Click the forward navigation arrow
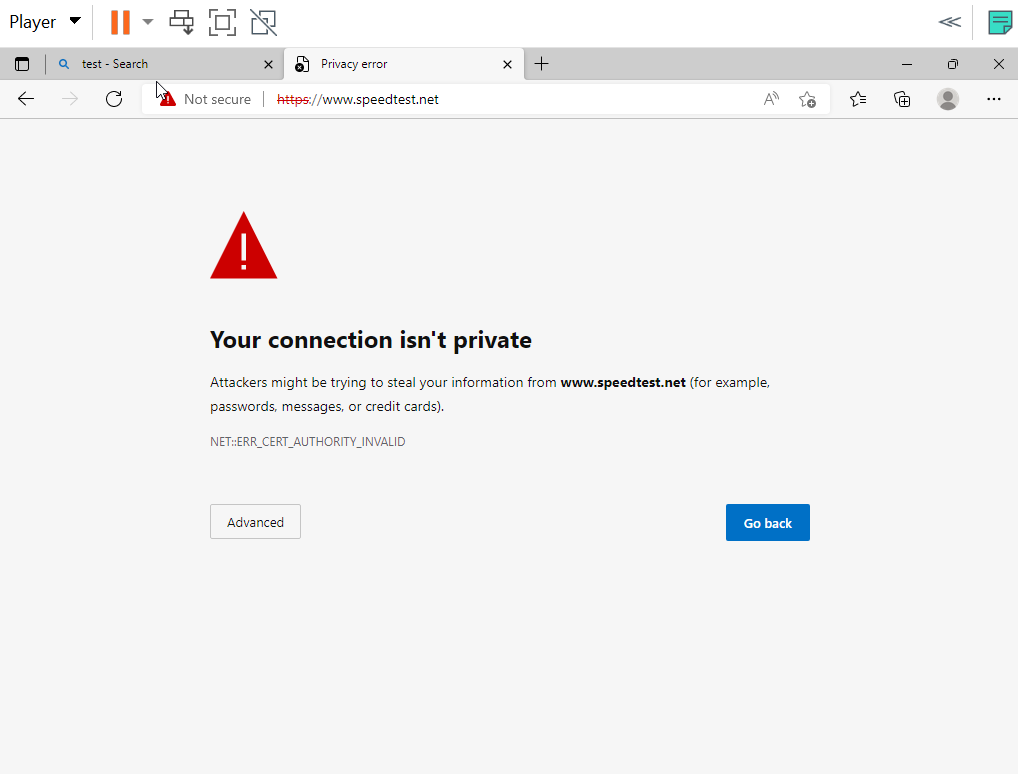The height and width of the screenshot is (774, 1018). [69, 99]
